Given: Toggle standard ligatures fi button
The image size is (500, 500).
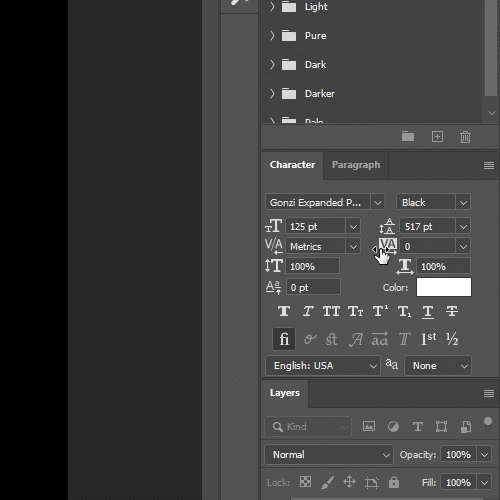Looking at the screenshot, I should [x=284, y=339].
